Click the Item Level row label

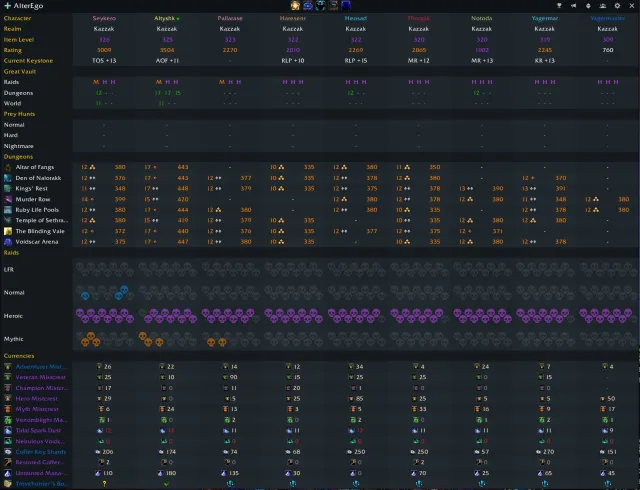point(19,40)
